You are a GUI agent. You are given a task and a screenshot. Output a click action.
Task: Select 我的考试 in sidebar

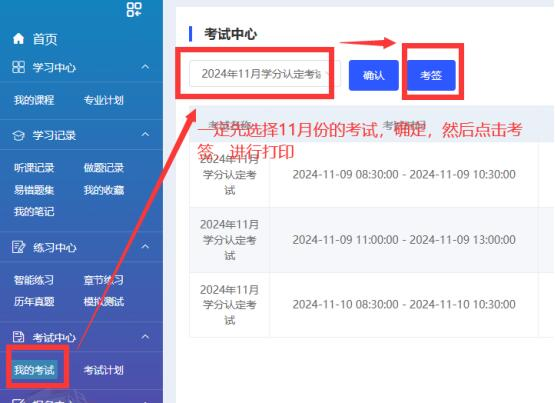tap(34, 370)
